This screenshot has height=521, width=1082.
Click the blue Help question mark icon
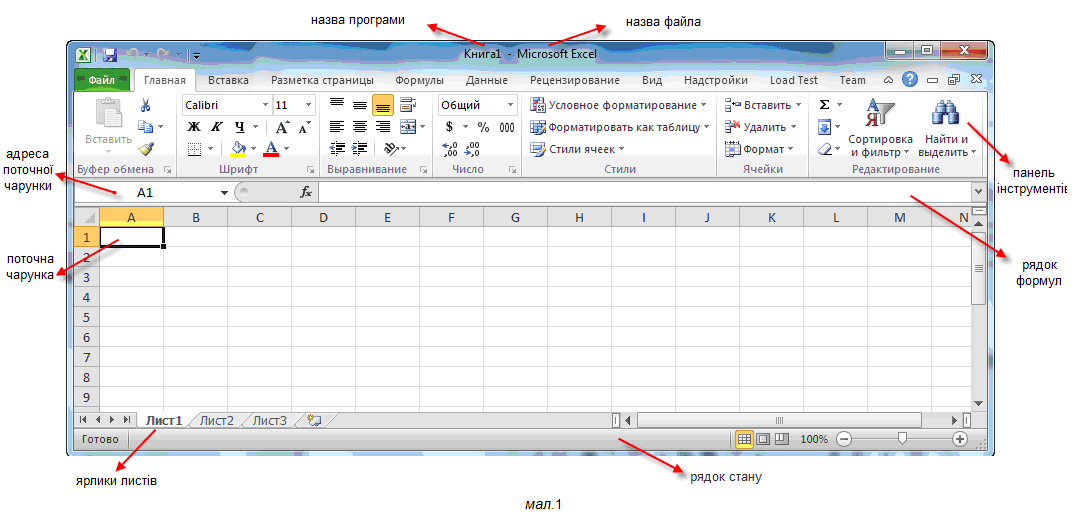[910, 80]
